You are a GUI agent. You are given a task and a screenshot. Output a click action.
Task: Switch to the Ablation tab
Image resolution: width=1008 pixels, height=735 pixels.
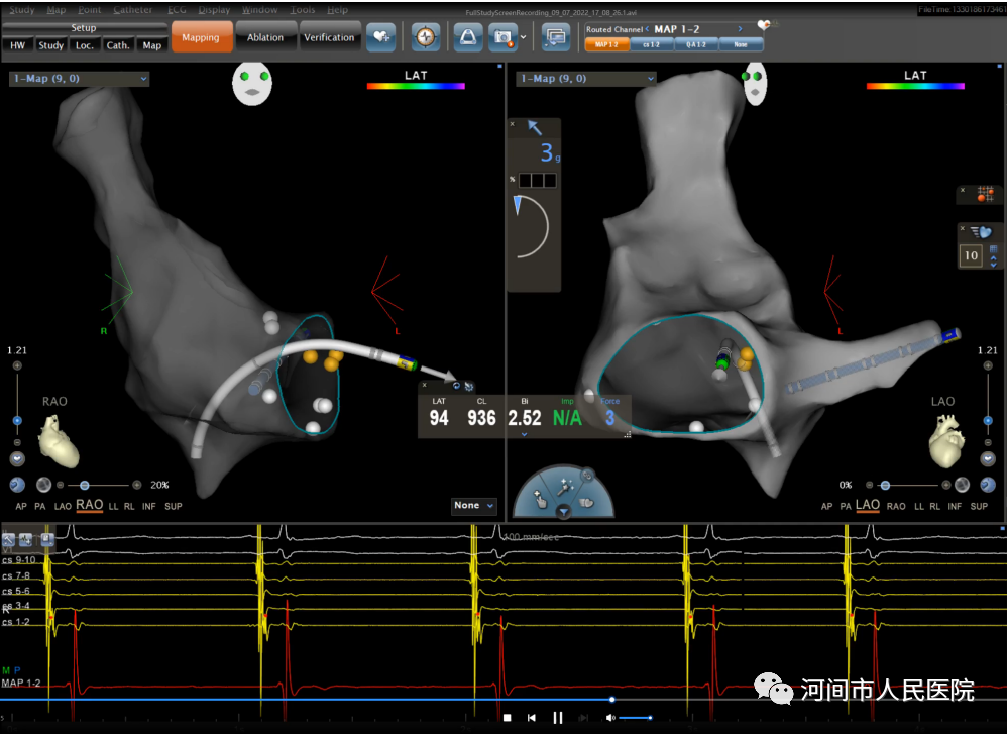click(x=265, y=37)
